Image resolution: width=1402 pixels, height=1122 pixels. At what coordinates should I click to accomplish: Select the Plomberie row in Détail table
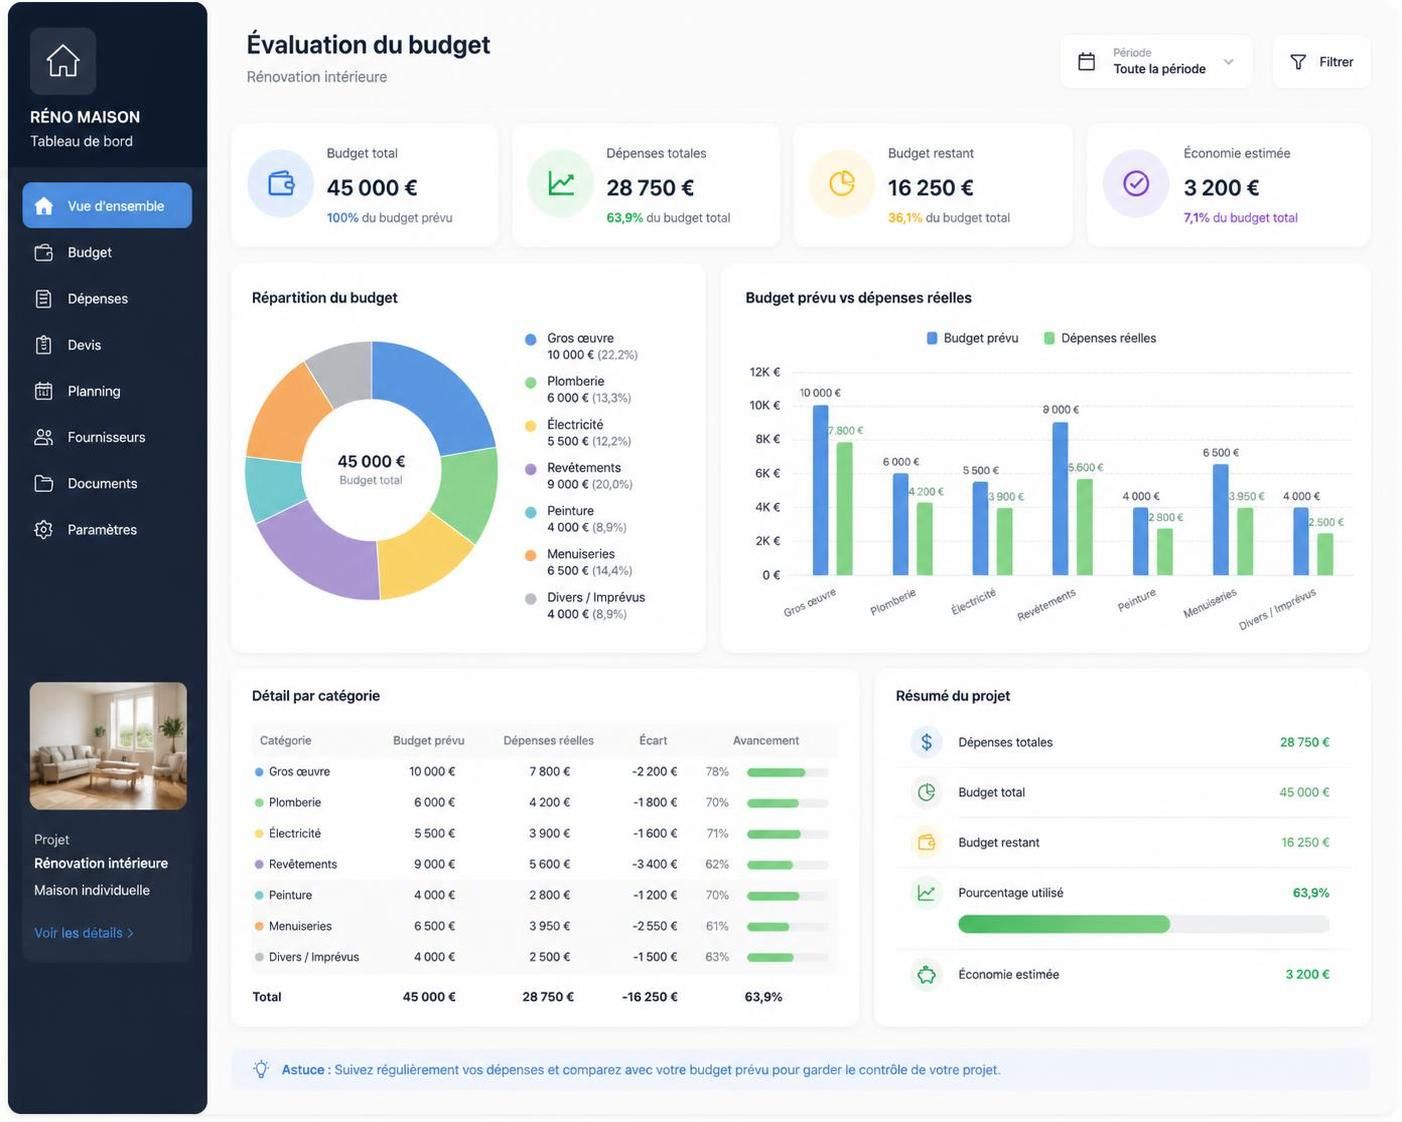click(x=544, y=802)
